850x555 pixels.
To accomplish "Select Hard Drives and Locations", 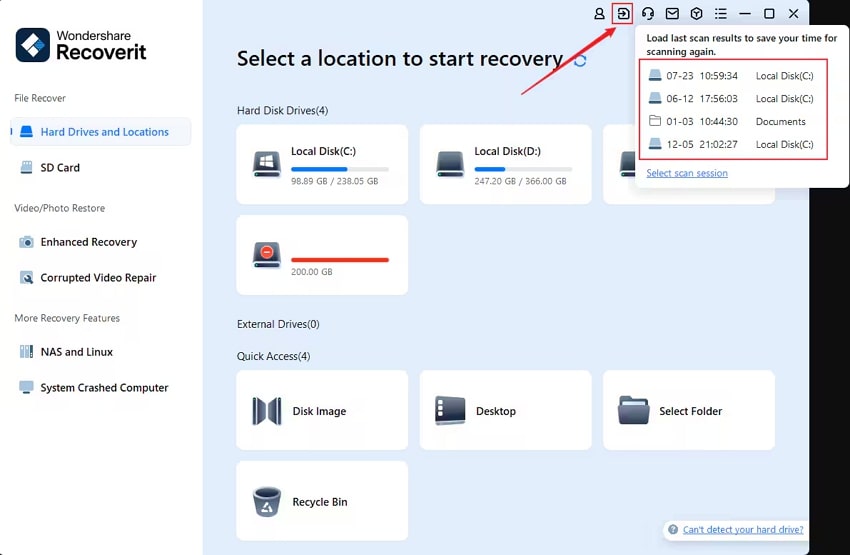I will click(x=101, y=132).
